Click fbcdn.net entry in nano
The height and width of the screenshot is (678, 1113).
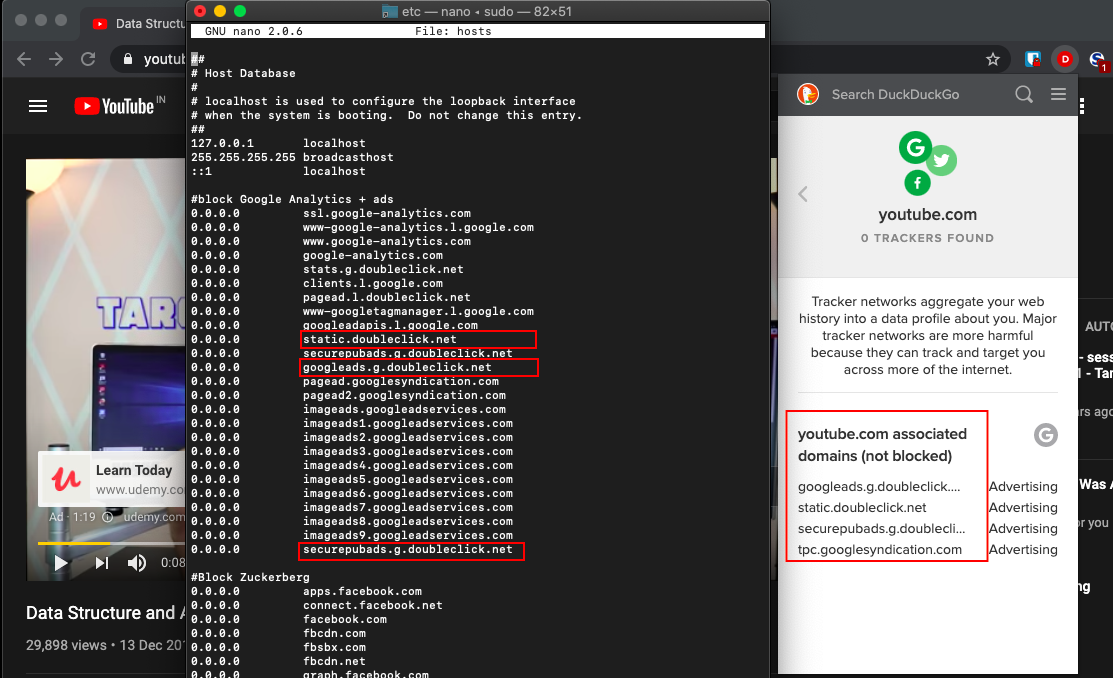pyautogui.click(x=334, y=662)
